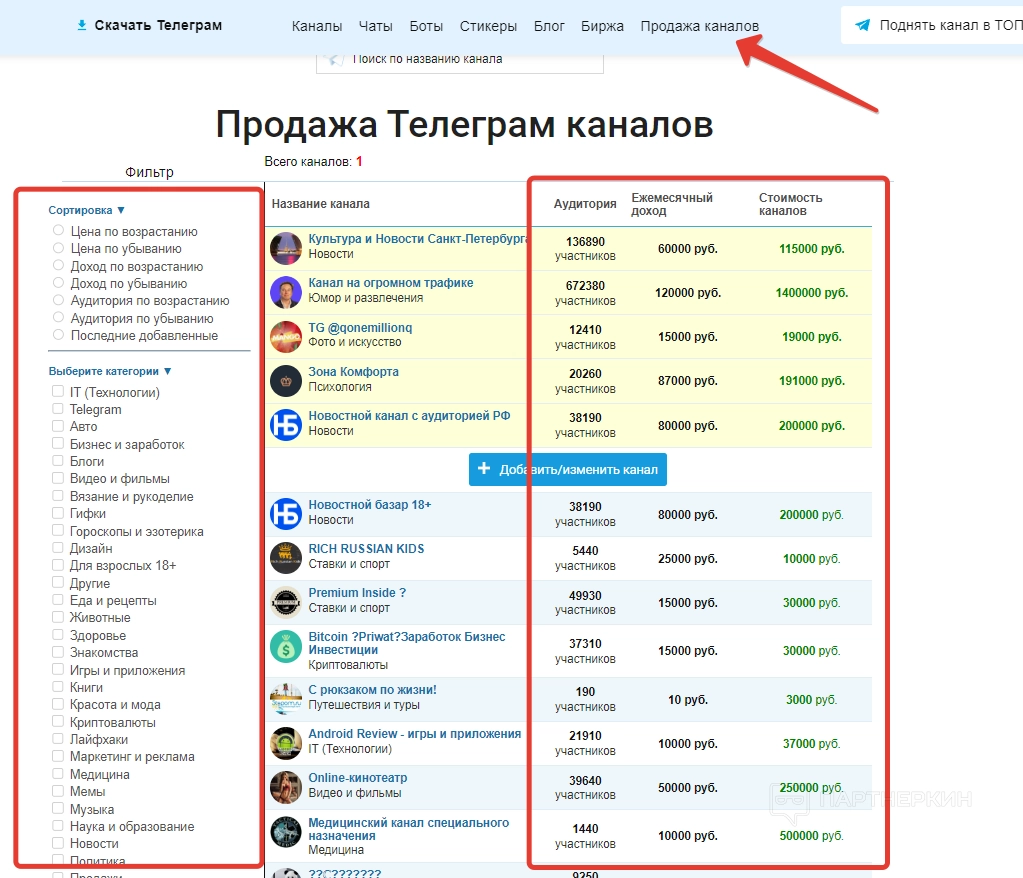Open RICH RUSSIAN KIDS channel link
1023x878 pixels.
pos(366,549)
